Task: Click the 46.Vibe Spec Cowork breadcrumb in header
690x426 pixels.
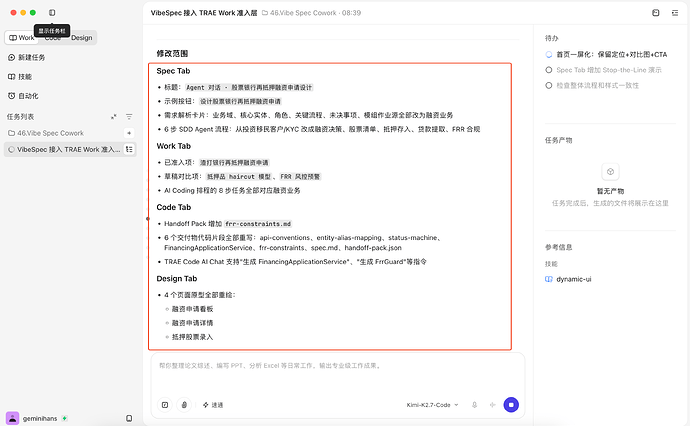Action: [x=303, y=13]
